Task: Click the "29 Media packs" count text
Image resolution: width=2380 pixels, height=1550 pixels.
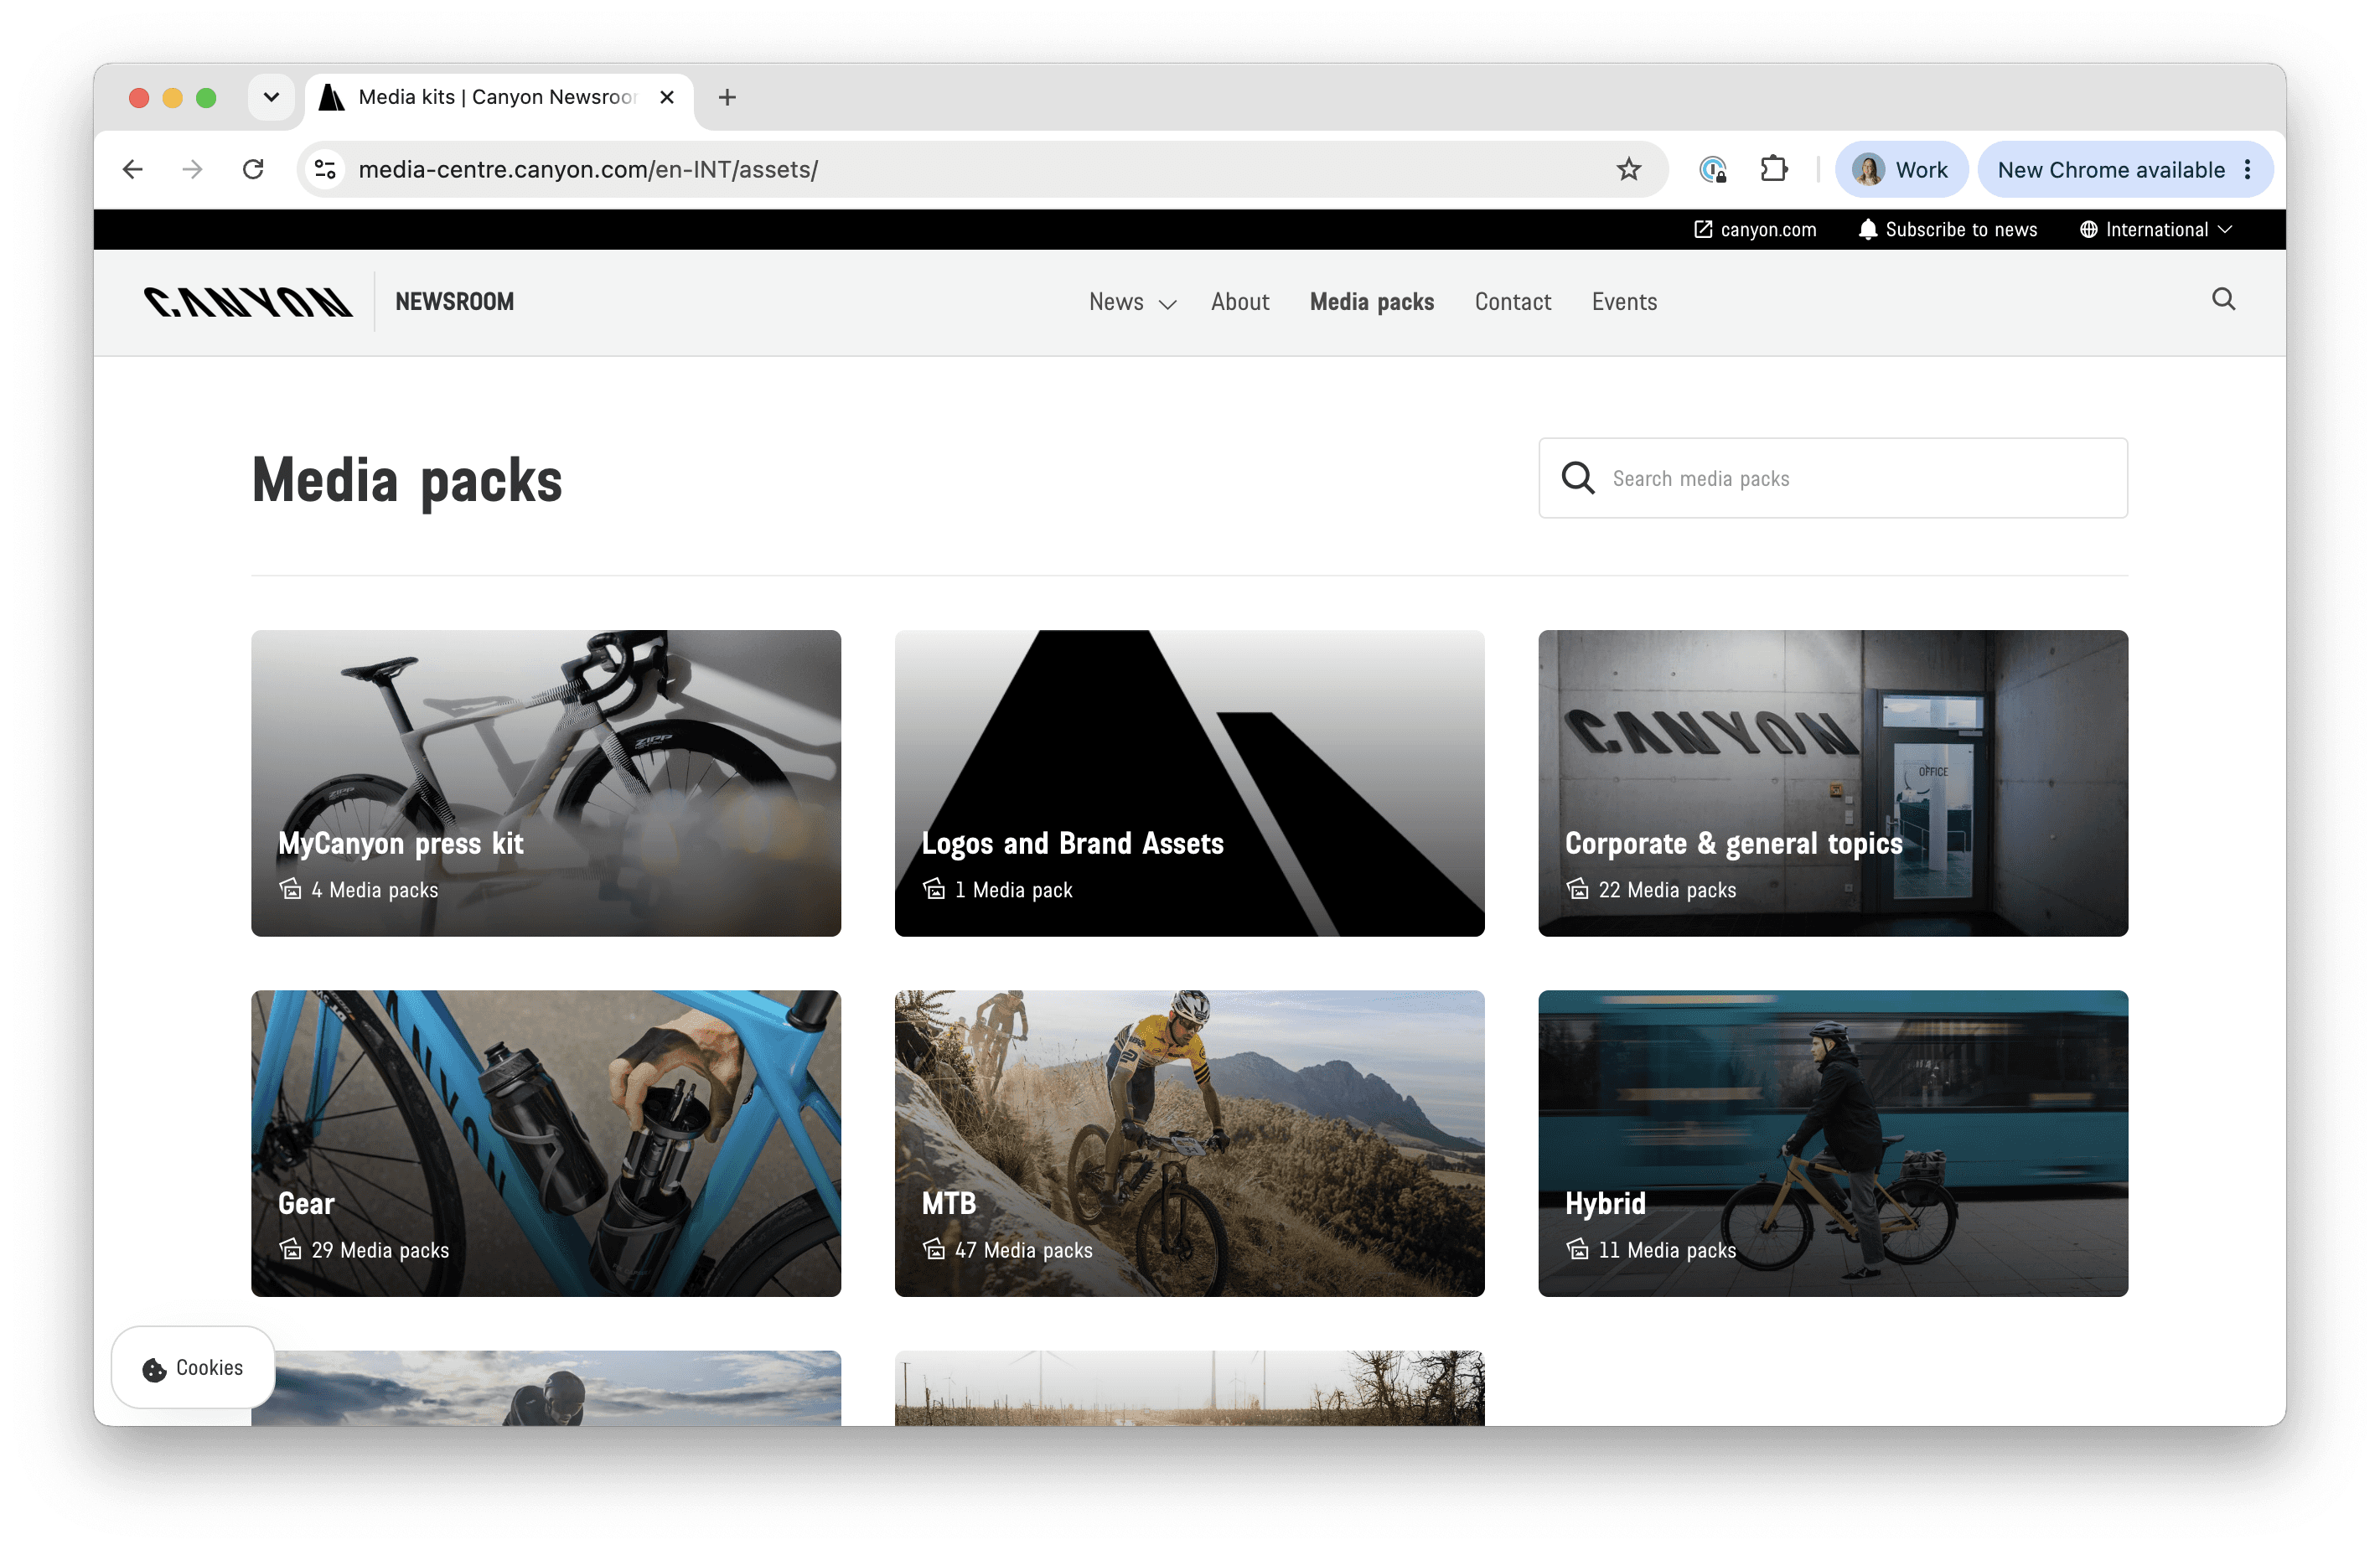Action: (380, 1250)
